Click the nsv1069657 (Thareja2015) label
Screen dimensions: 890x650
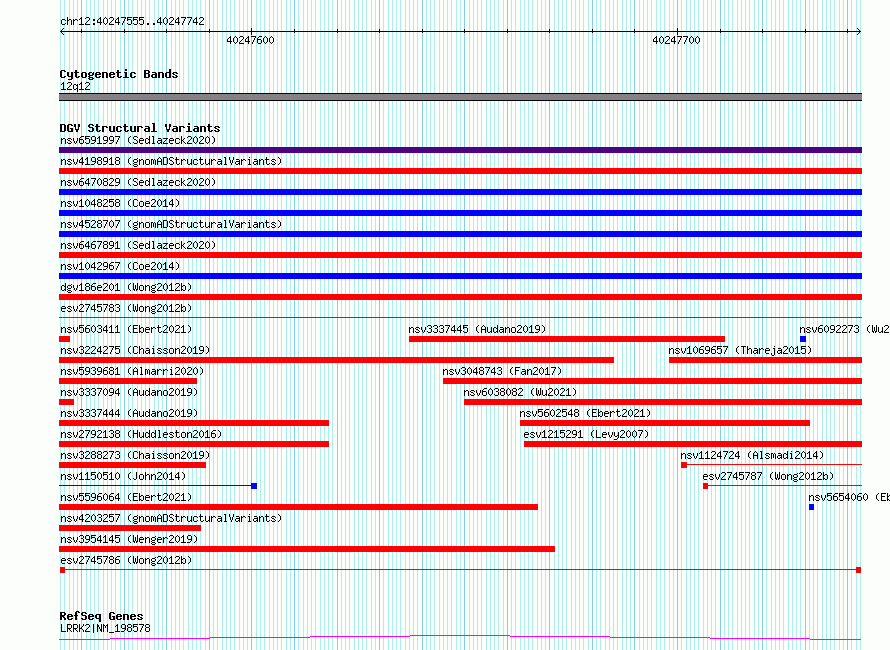pos(740,350)
